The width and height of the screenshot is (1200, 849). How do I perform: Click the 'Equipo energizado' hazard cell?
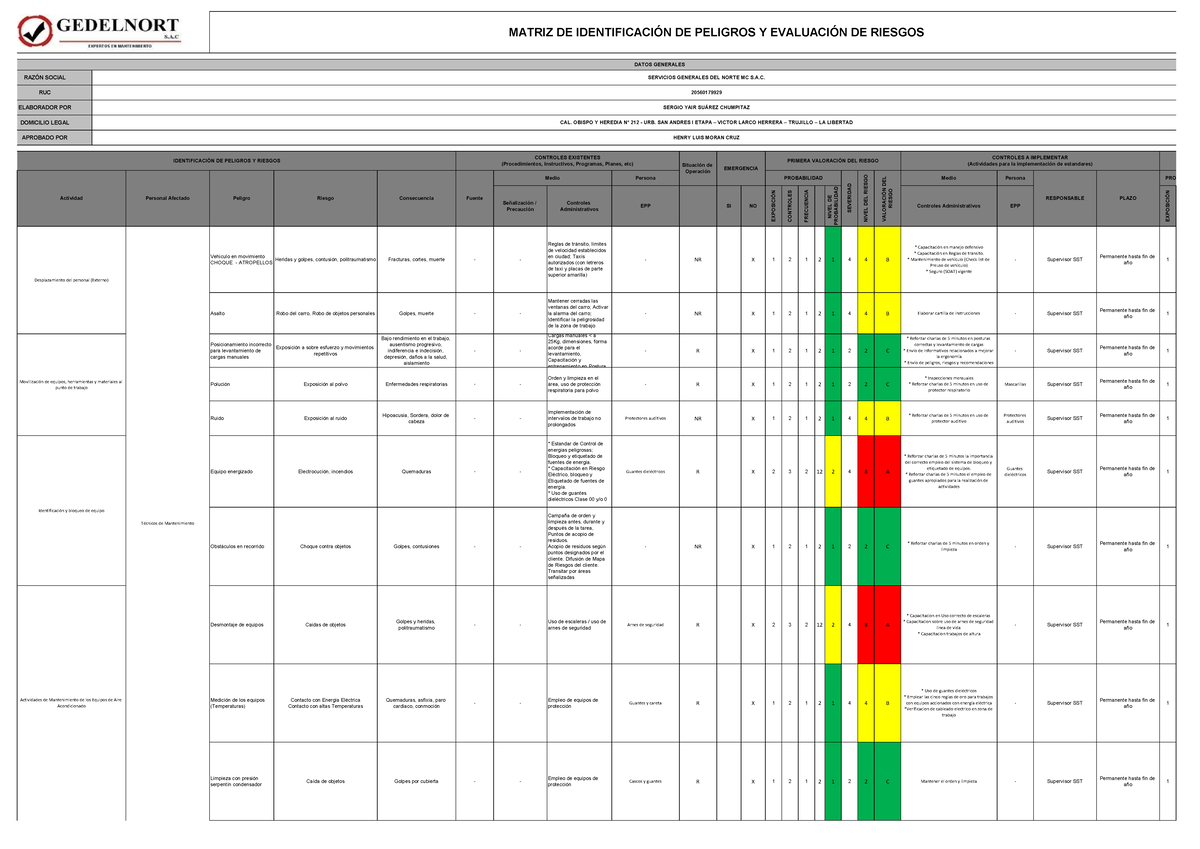241,472
